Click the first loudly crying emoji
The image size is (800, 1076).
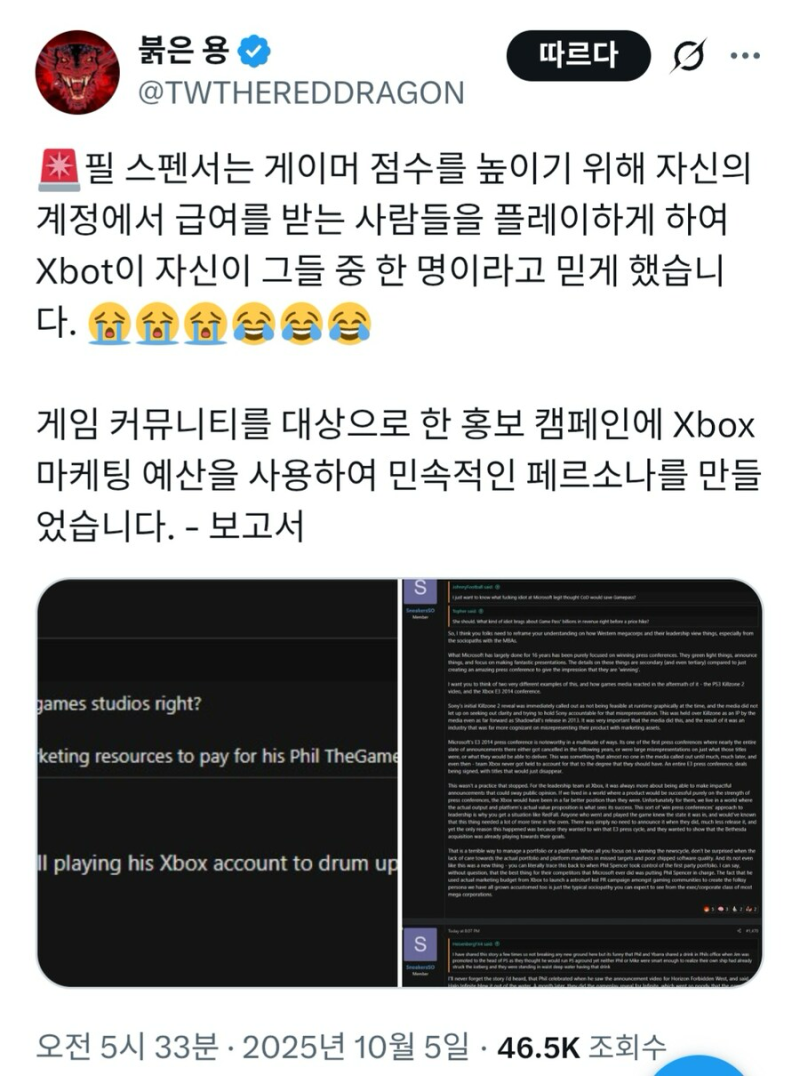(110, 323)
